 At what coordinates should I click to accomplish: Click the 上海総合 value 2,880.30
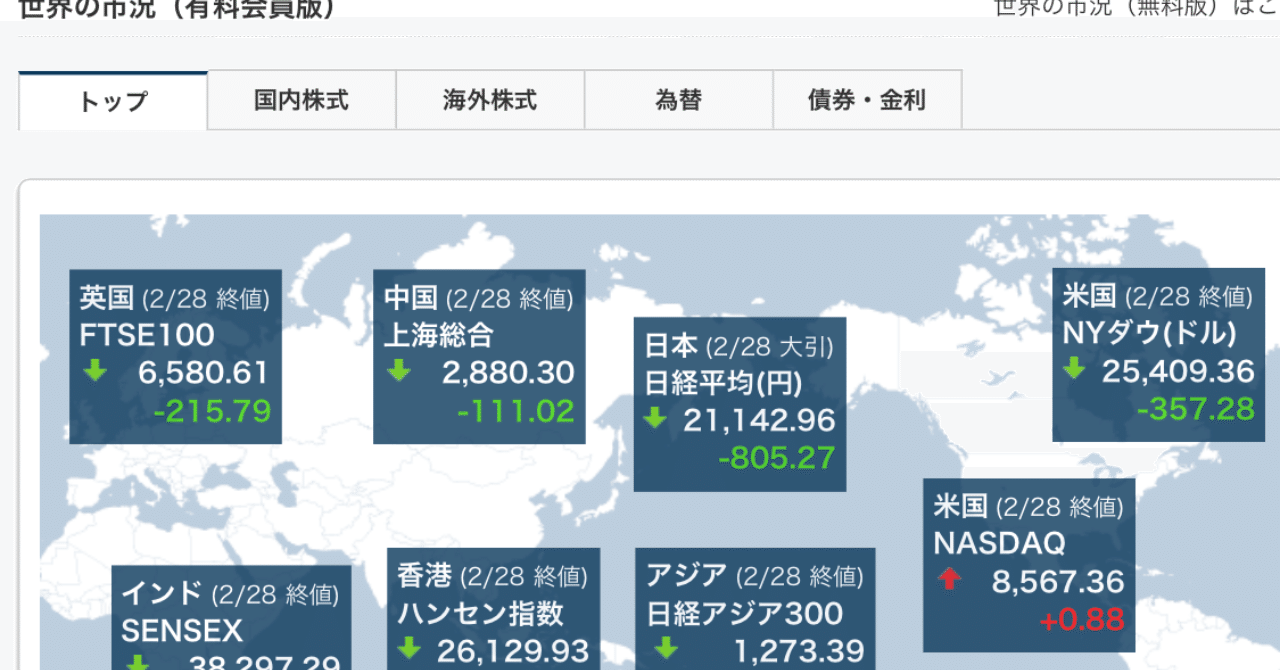click(x=508, y=373)
